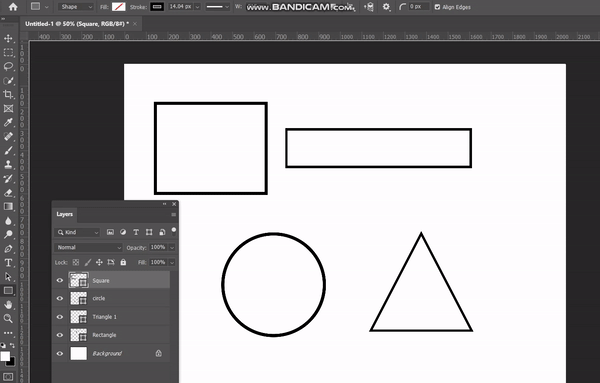Open the Layers panel menu
The image size is (600, 383).
[x=173, y=215]
